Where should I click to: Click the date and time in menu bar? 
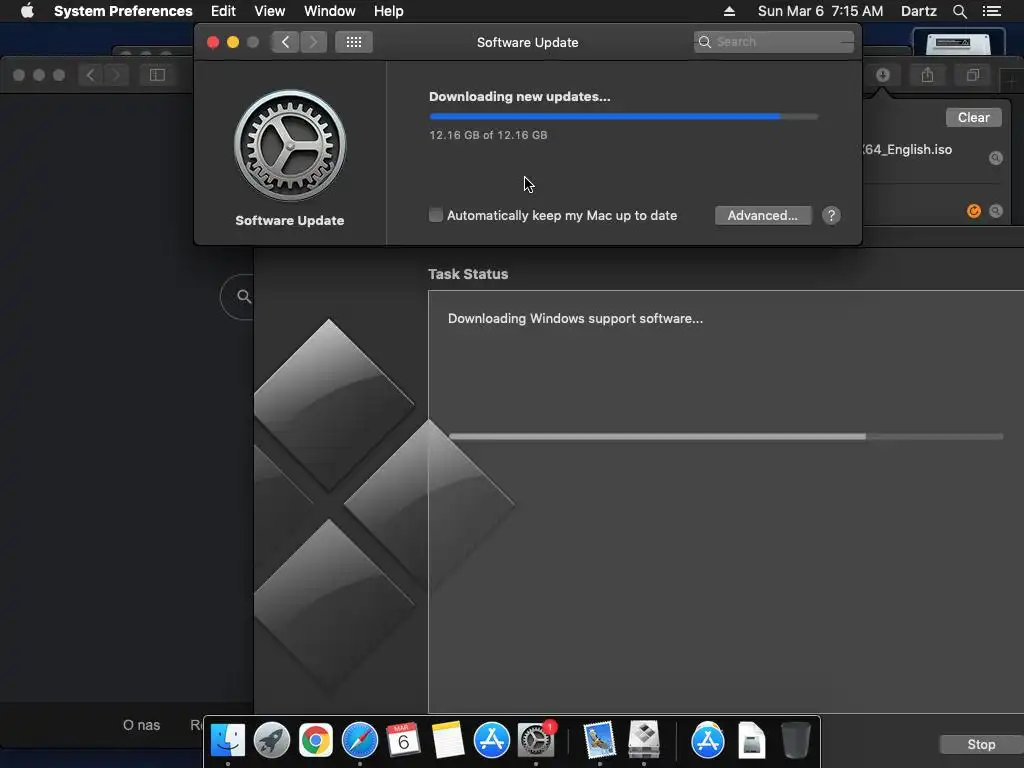[x=820, y=11]
